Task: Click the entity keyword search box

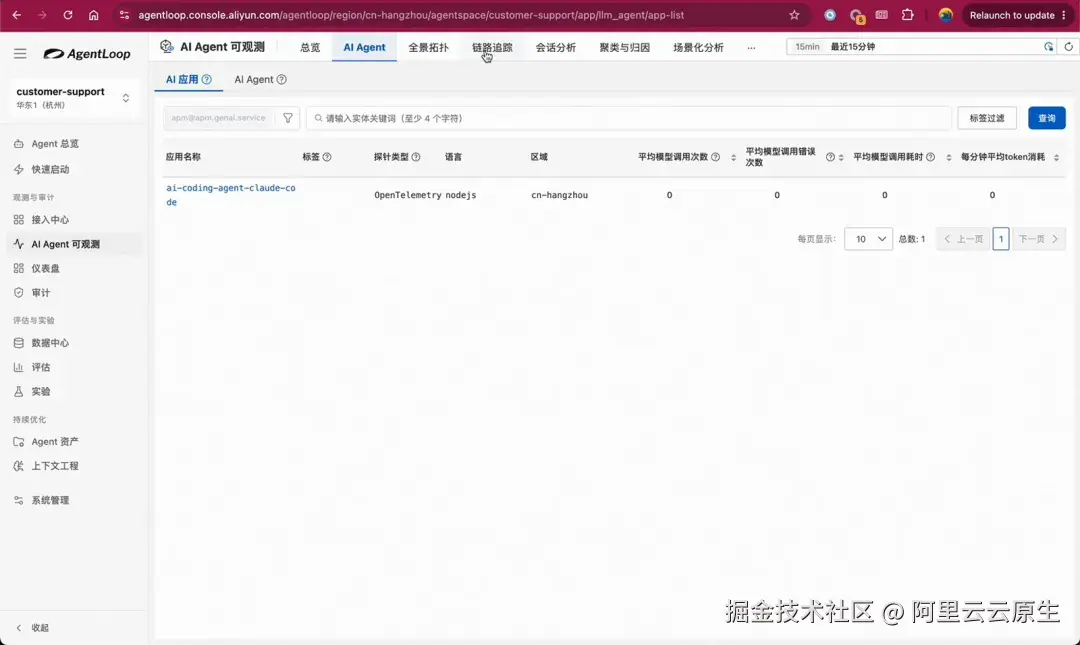Action: pos(629,118)
